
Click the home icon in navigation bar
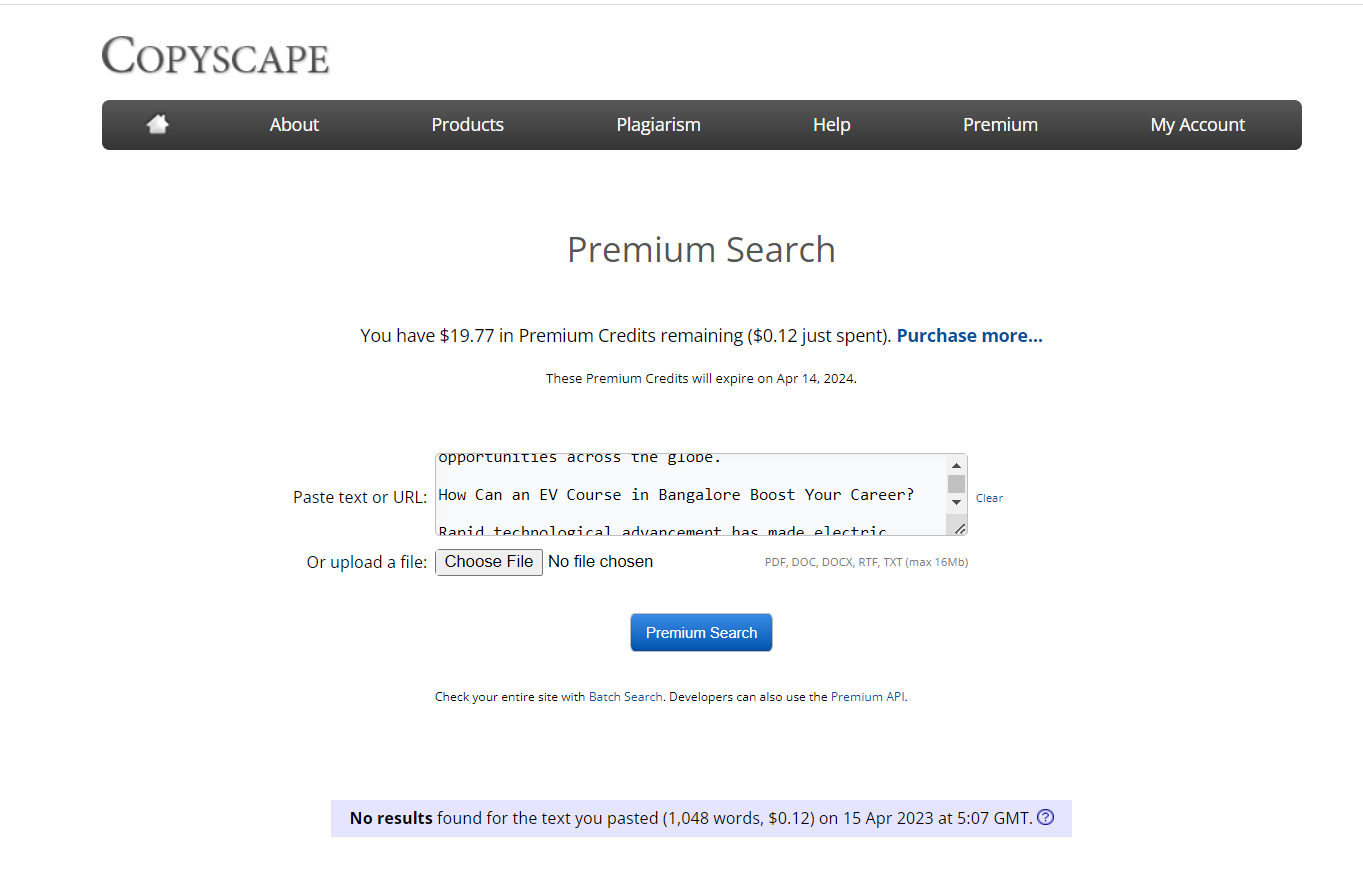(x=157, y=124)
